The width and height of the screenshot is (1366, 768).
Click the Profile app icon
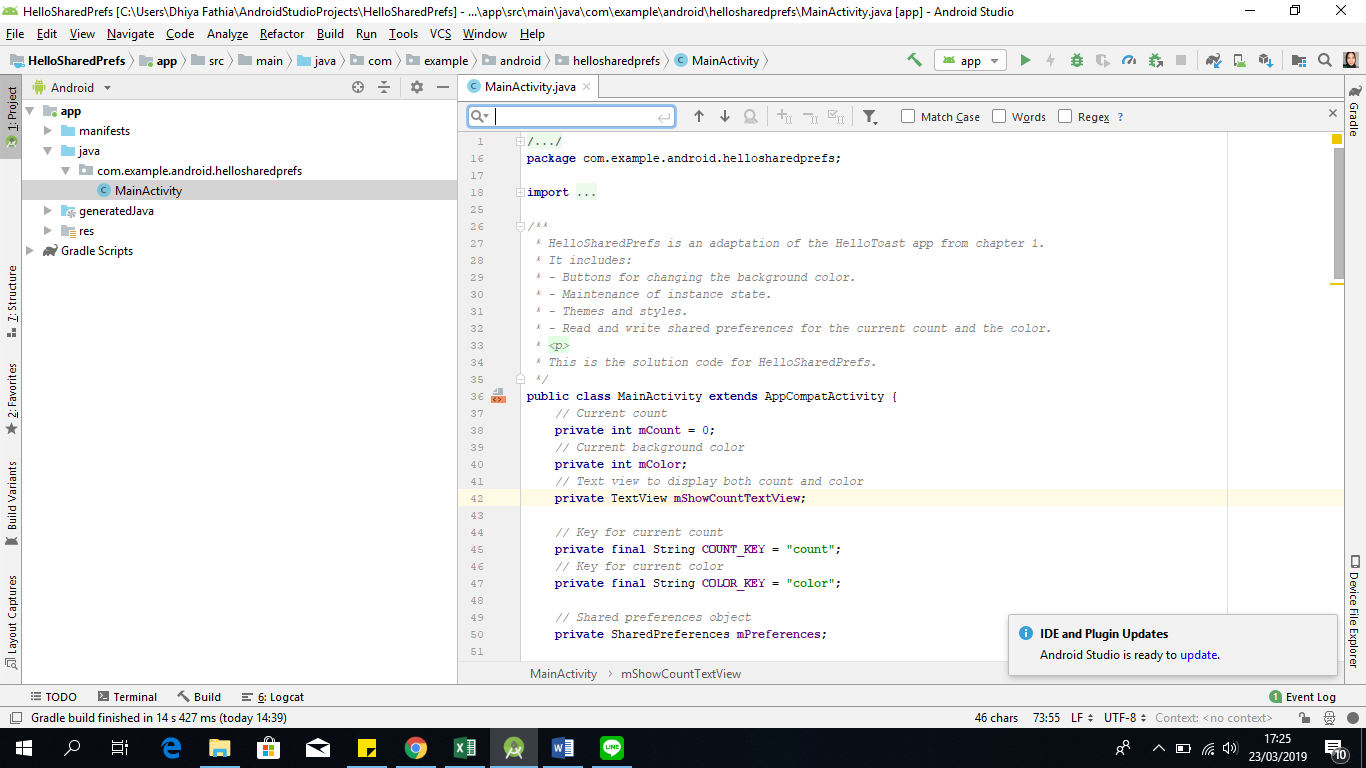pyautogui.click(x=1129, y=60)
